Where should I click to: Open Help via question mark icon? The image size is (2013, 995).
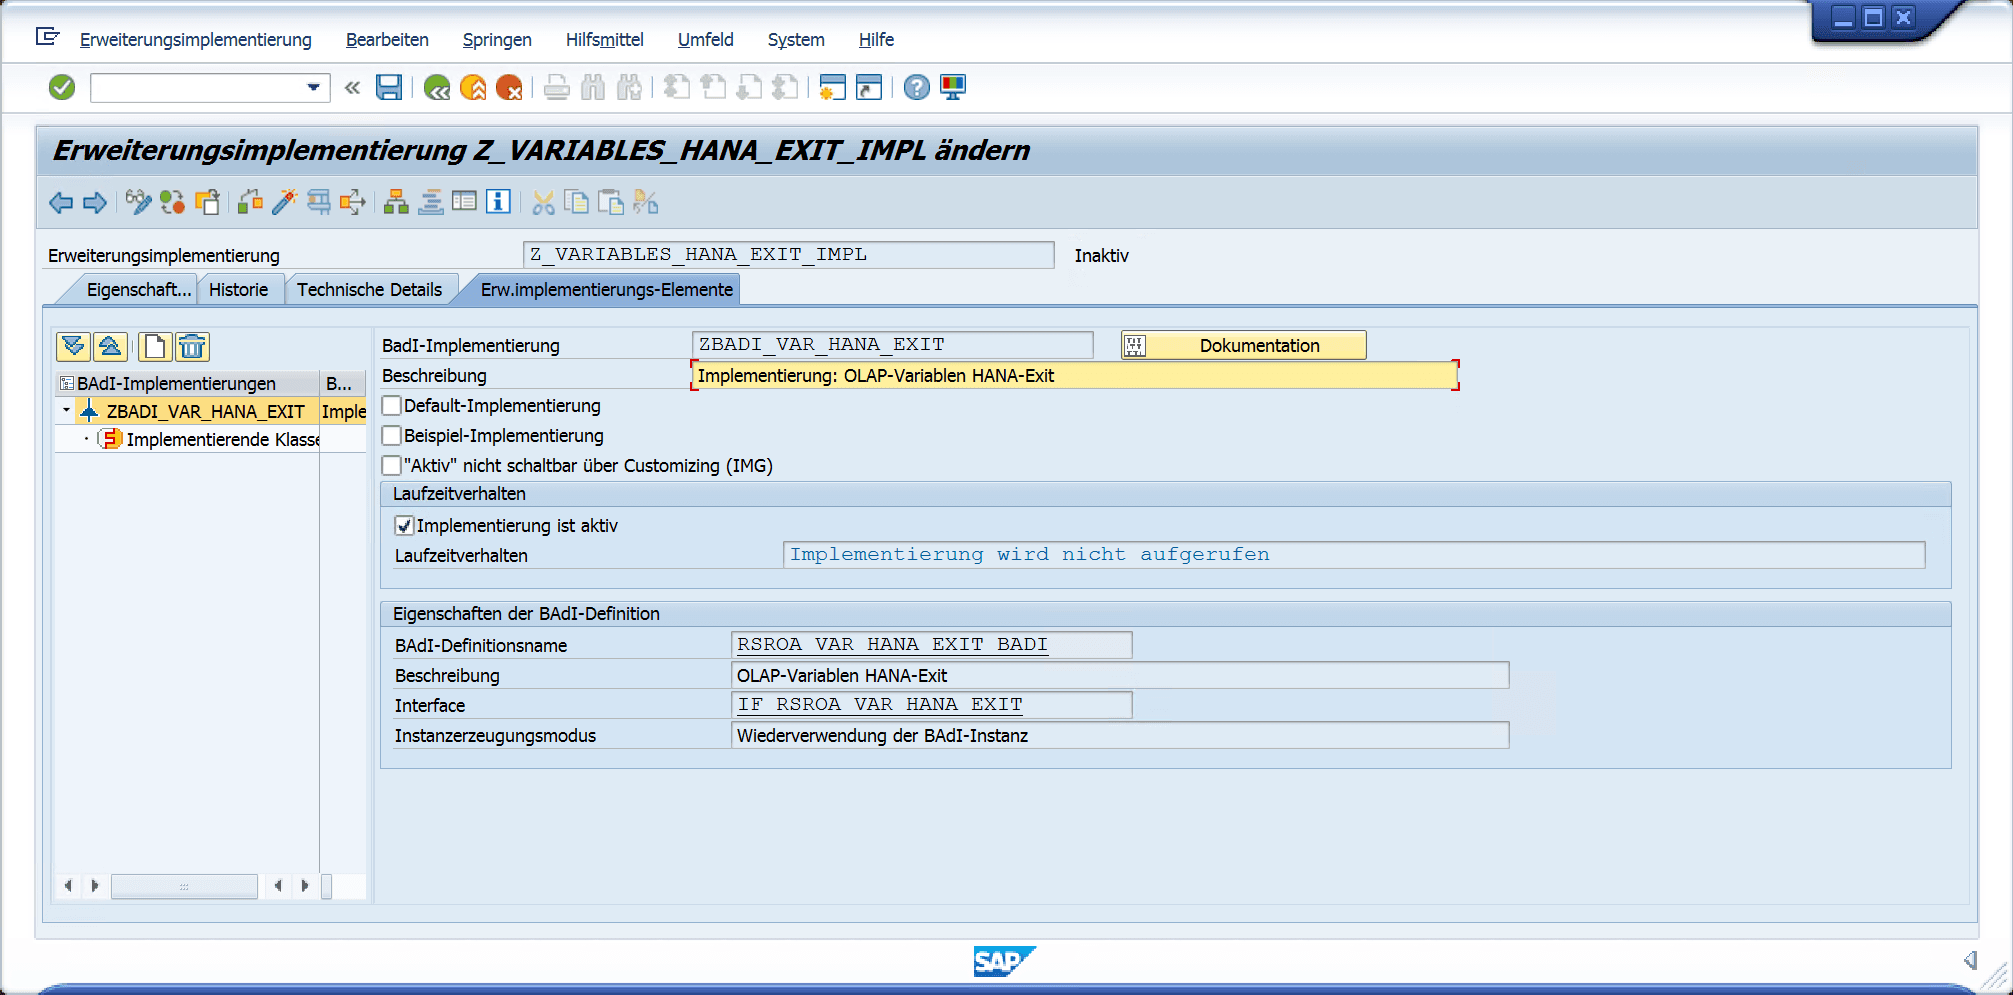[x=916, y=88]
